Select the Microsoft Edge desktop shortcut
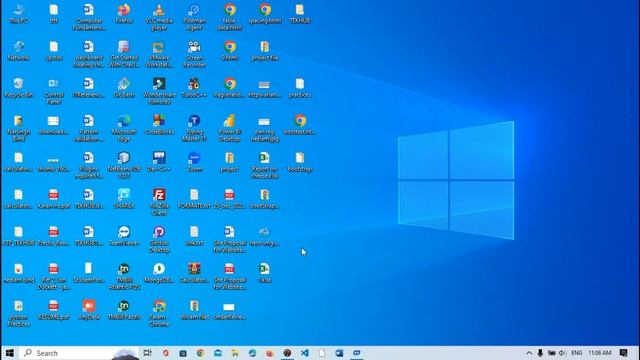Image resolution: width=640 pixels, height=360 pixels. pos(124,128)
